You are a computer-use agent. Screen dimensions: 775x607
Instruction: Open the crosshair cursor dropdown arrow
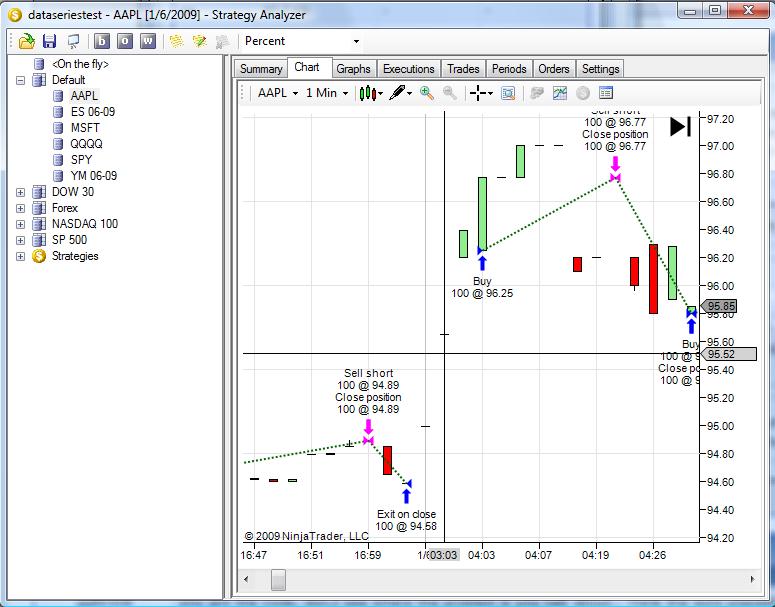490,93
